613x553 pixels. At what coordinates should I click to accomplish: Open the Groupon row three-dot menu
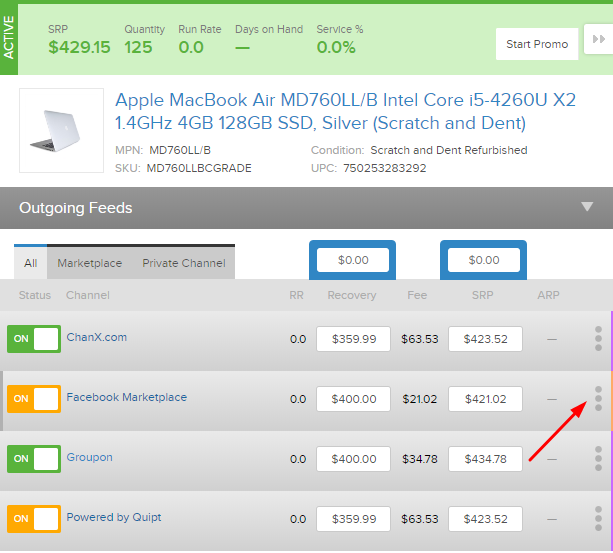tap(598, 458)
